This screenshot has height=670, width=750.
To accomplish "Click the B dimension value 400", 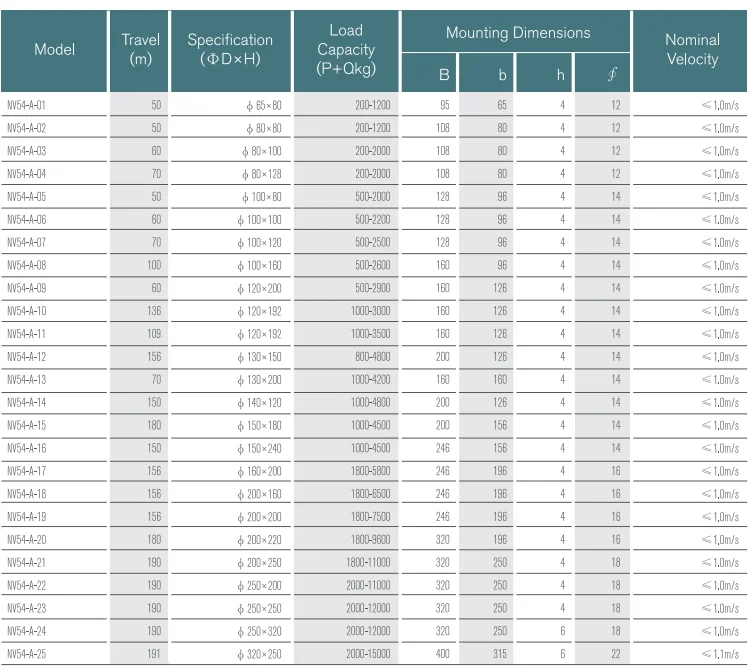I will [x=442, y=654].
